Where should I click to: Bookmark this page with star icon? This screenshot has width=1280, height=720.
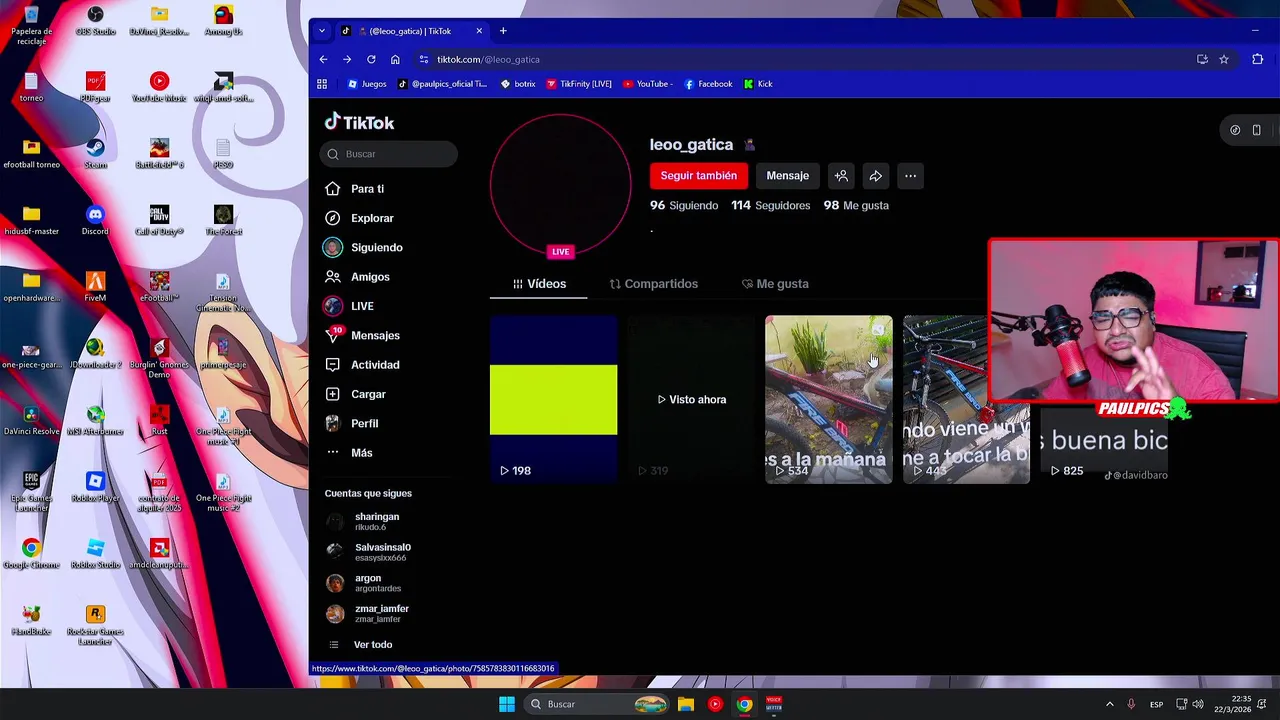[x=1223, y=59]
